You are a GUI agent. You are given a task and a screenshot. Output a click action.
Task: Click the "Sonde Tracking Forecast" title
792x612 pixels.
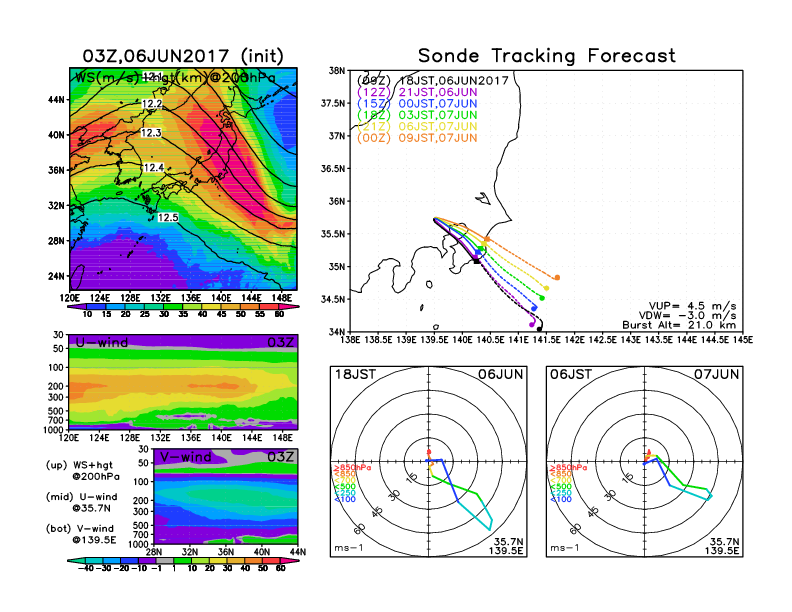(547, 56)
